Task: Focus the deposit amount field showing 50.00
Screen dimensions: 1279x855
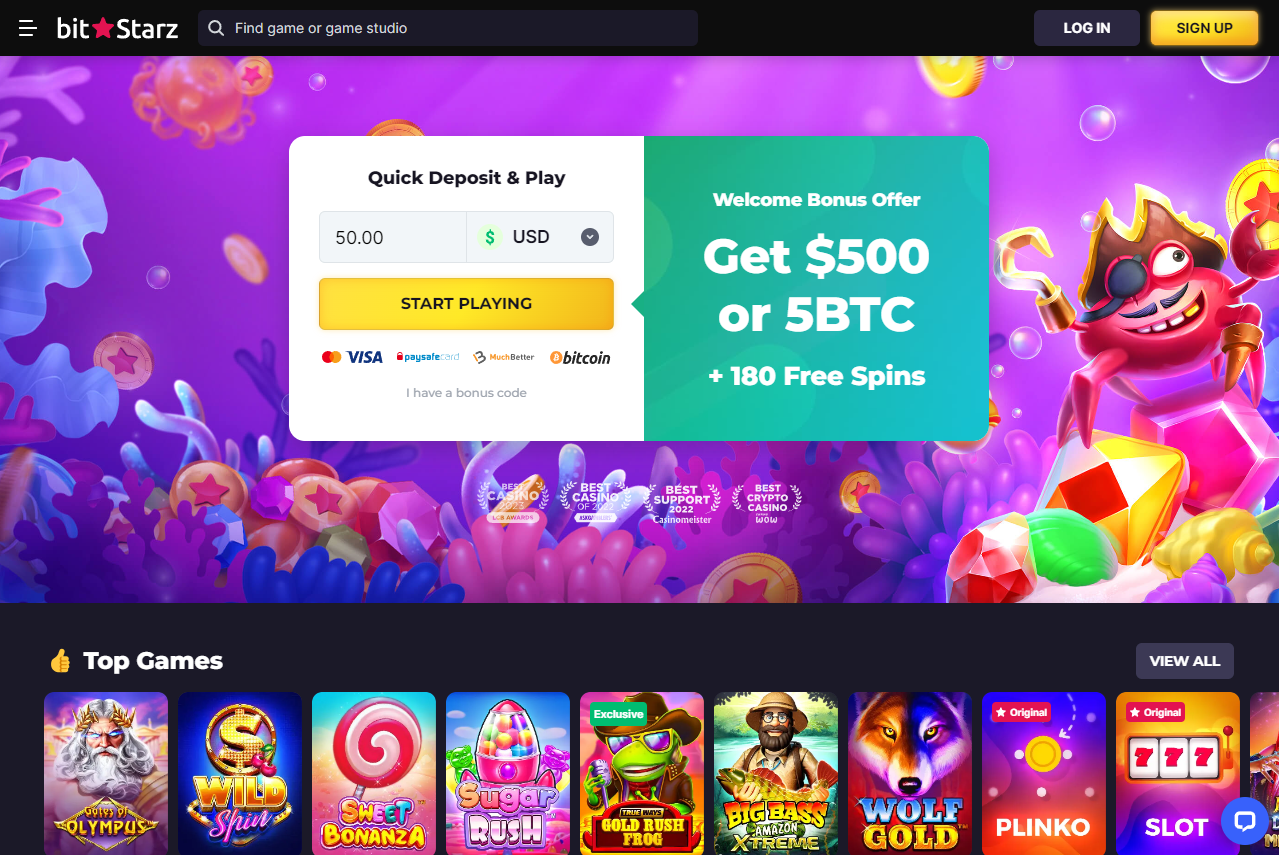Action: click(393, 237)
